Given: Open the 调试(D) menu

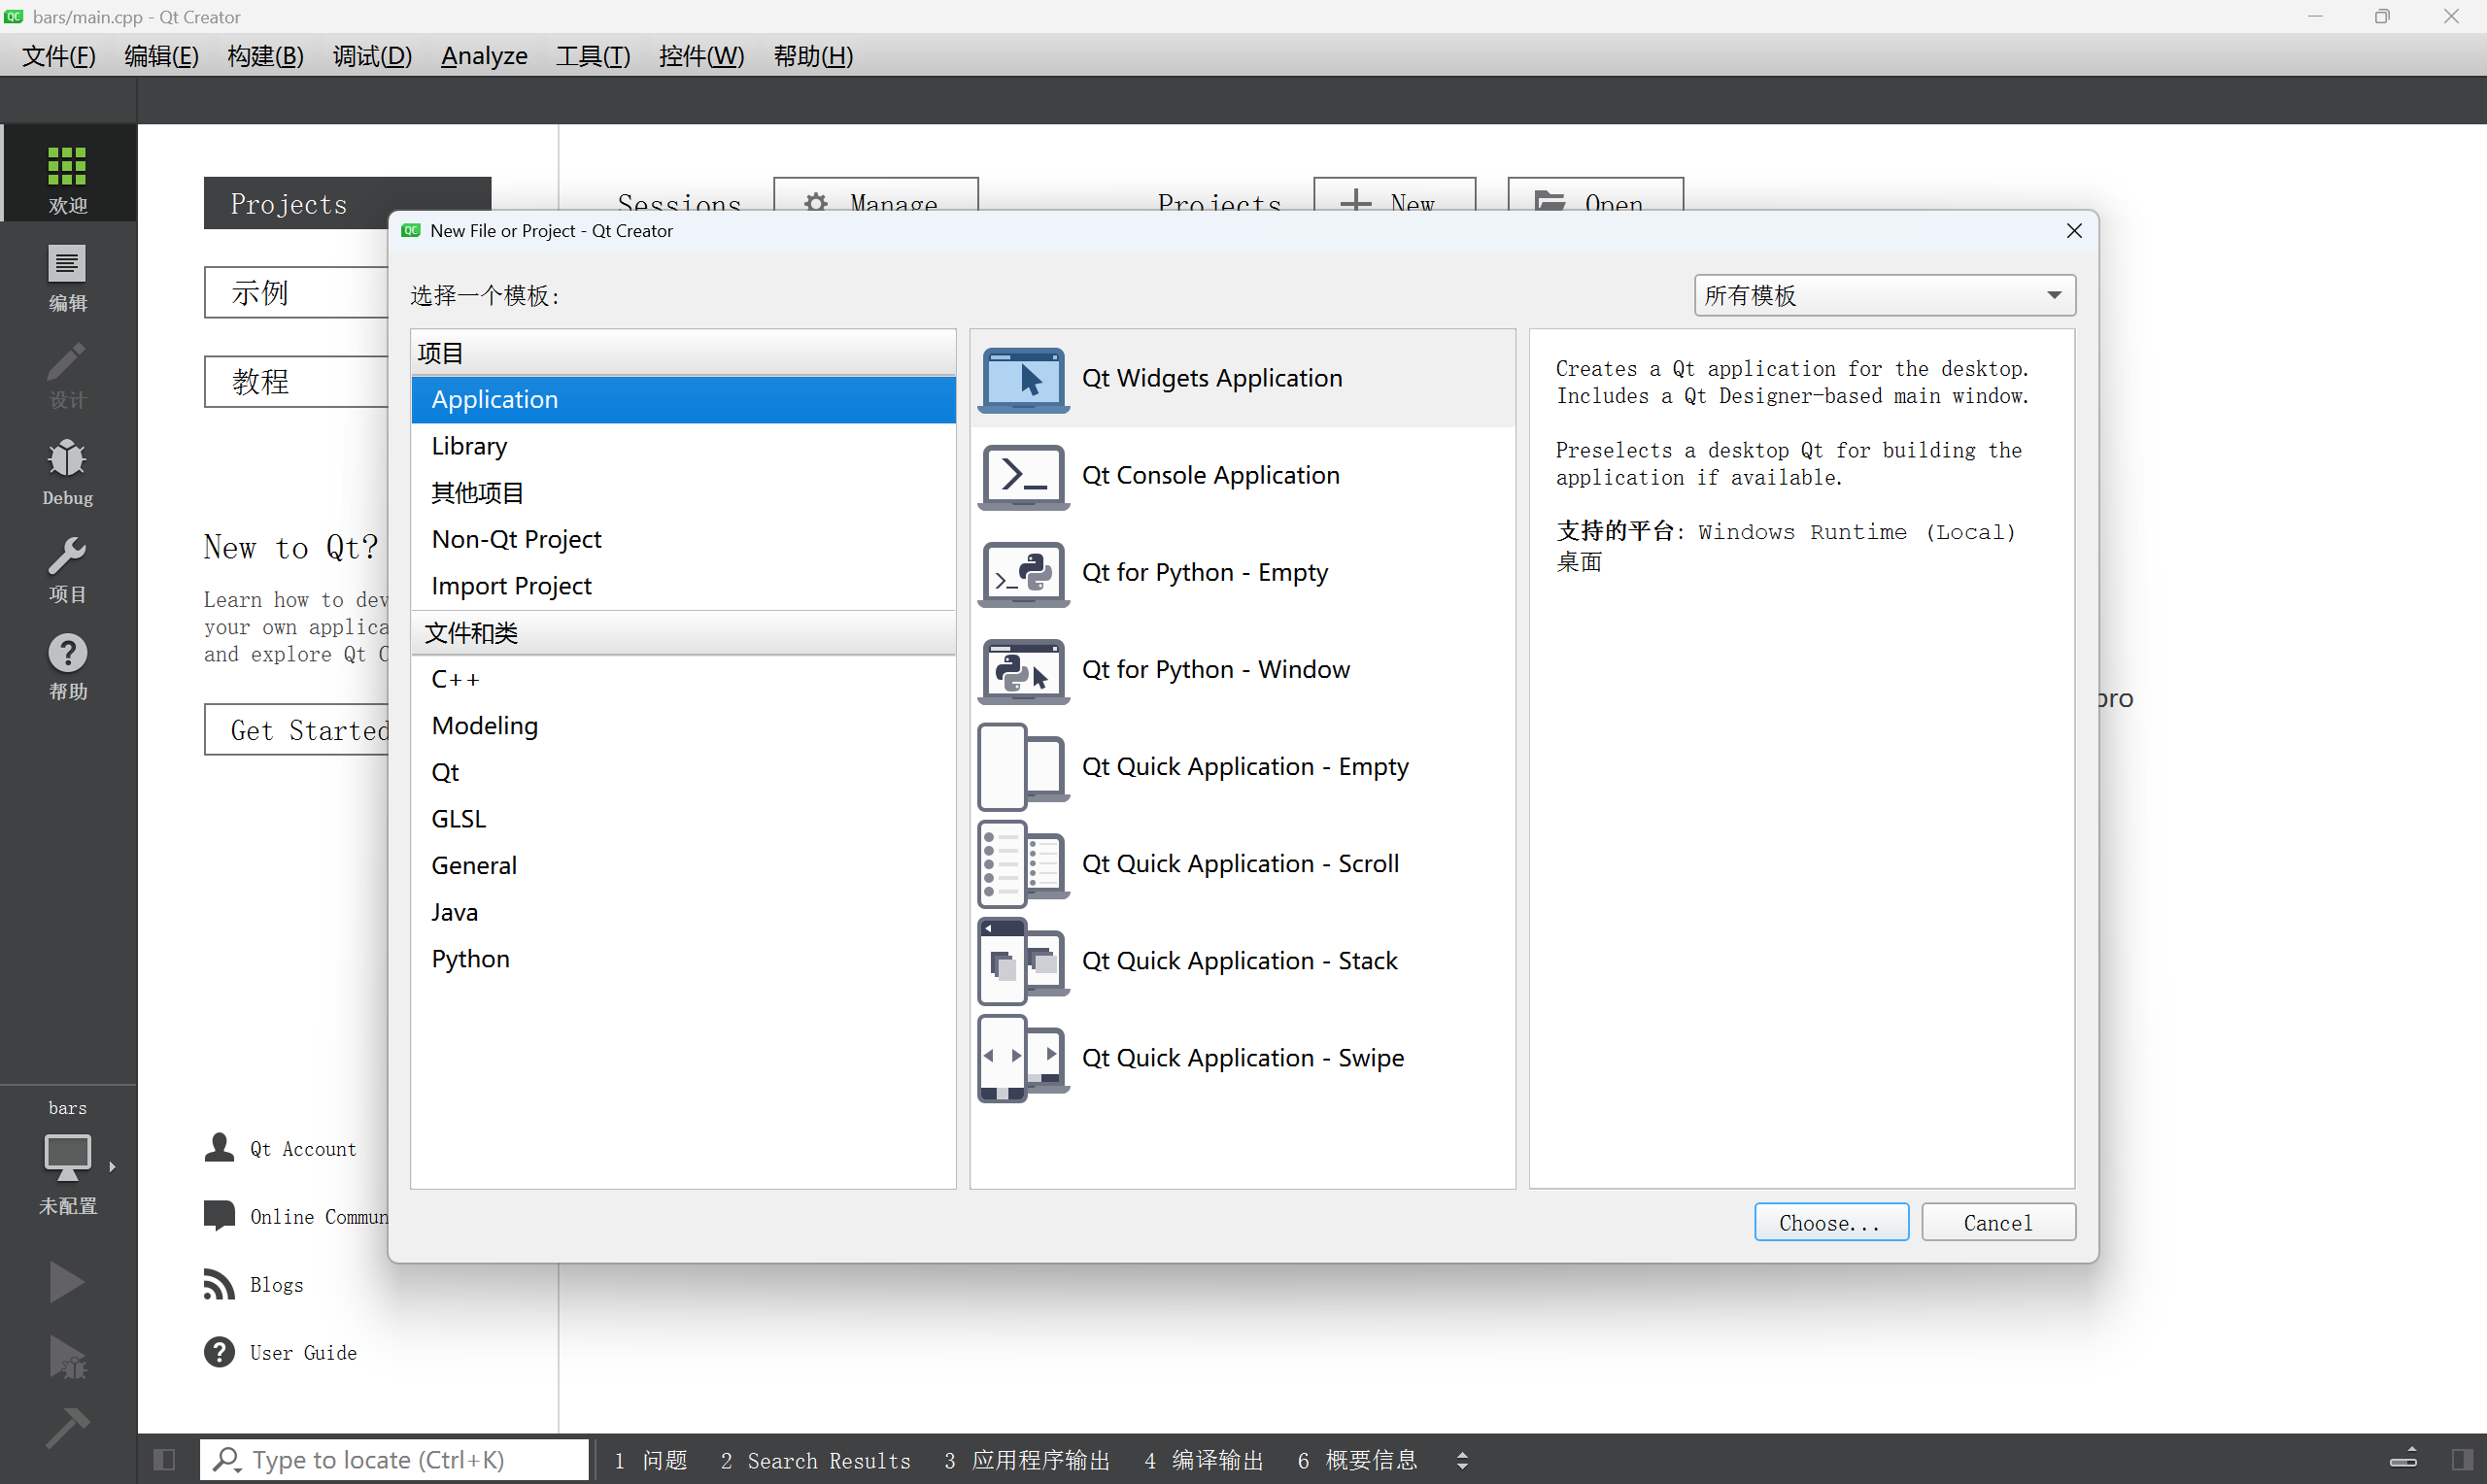Looking at the screenshot, I should (x=372, y=56).
